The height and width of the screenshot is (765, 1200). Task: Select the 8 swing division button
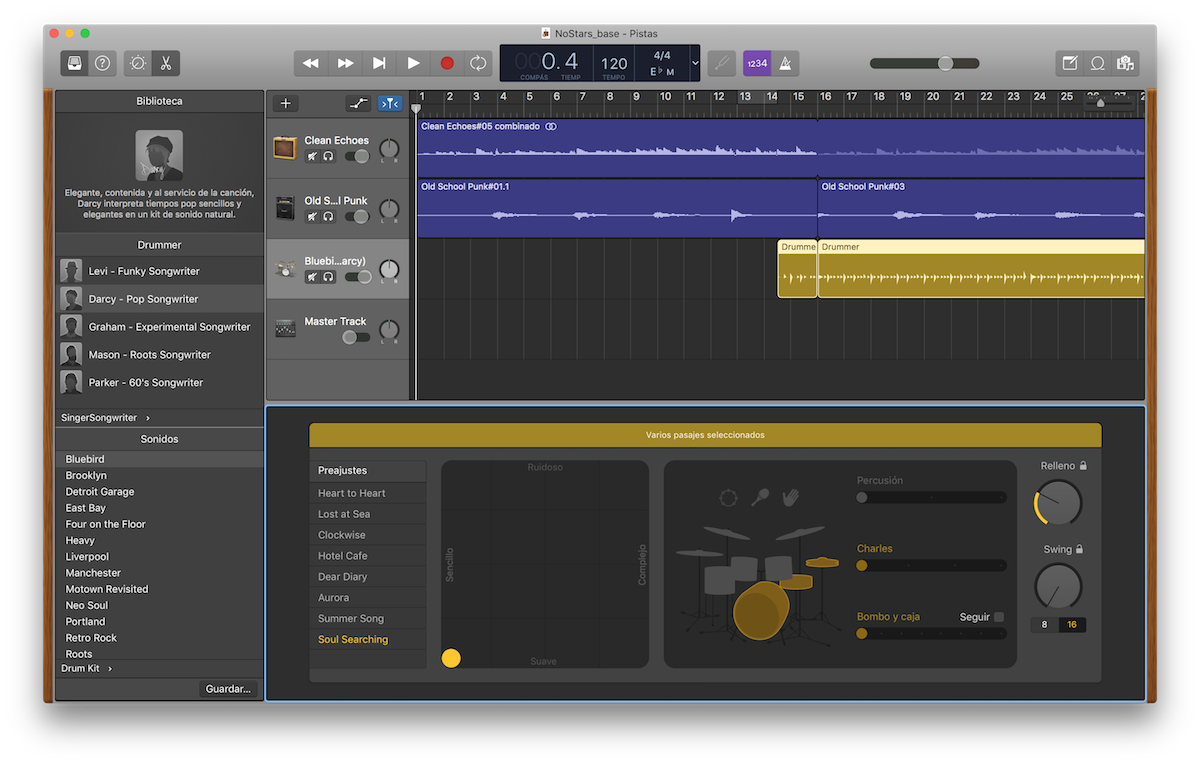(x=1045, y=625)
